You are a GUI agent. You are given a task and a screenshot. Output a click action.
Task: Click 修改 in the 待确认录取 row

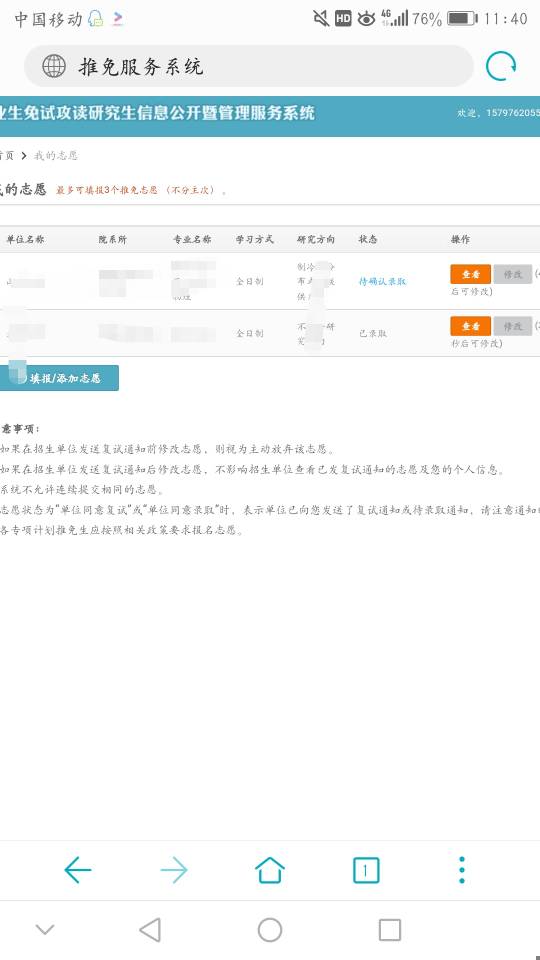512,274
